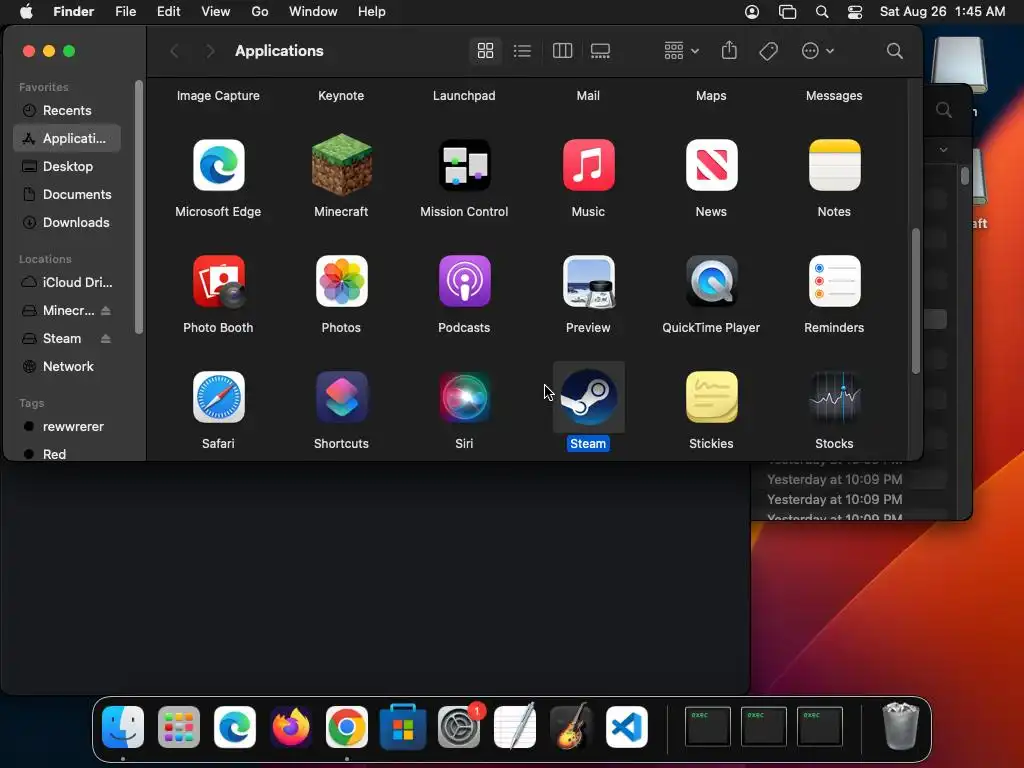This screenshot has width=1024, height=768.
Task: Eject the Steam volume in sidebar
Action: (106, 339)
